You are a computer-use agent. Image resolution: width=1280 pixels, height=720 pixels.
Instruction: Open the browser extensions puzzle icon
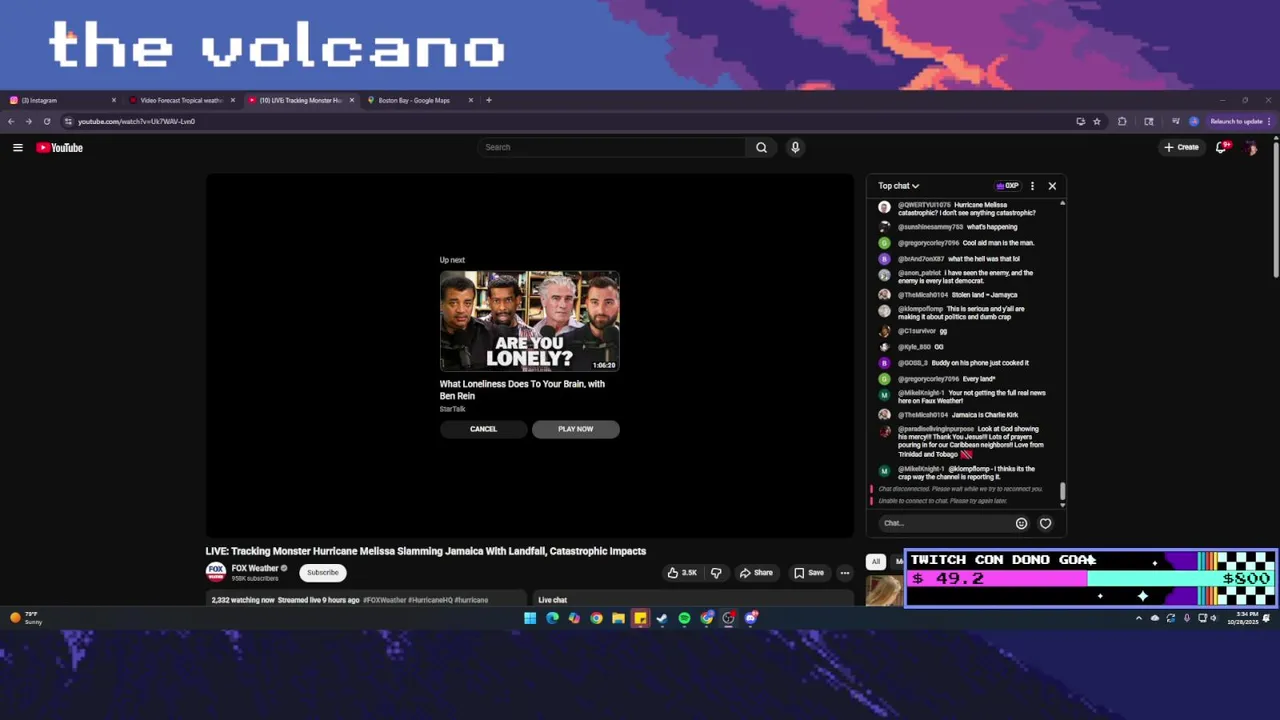tap(1122, 121)
